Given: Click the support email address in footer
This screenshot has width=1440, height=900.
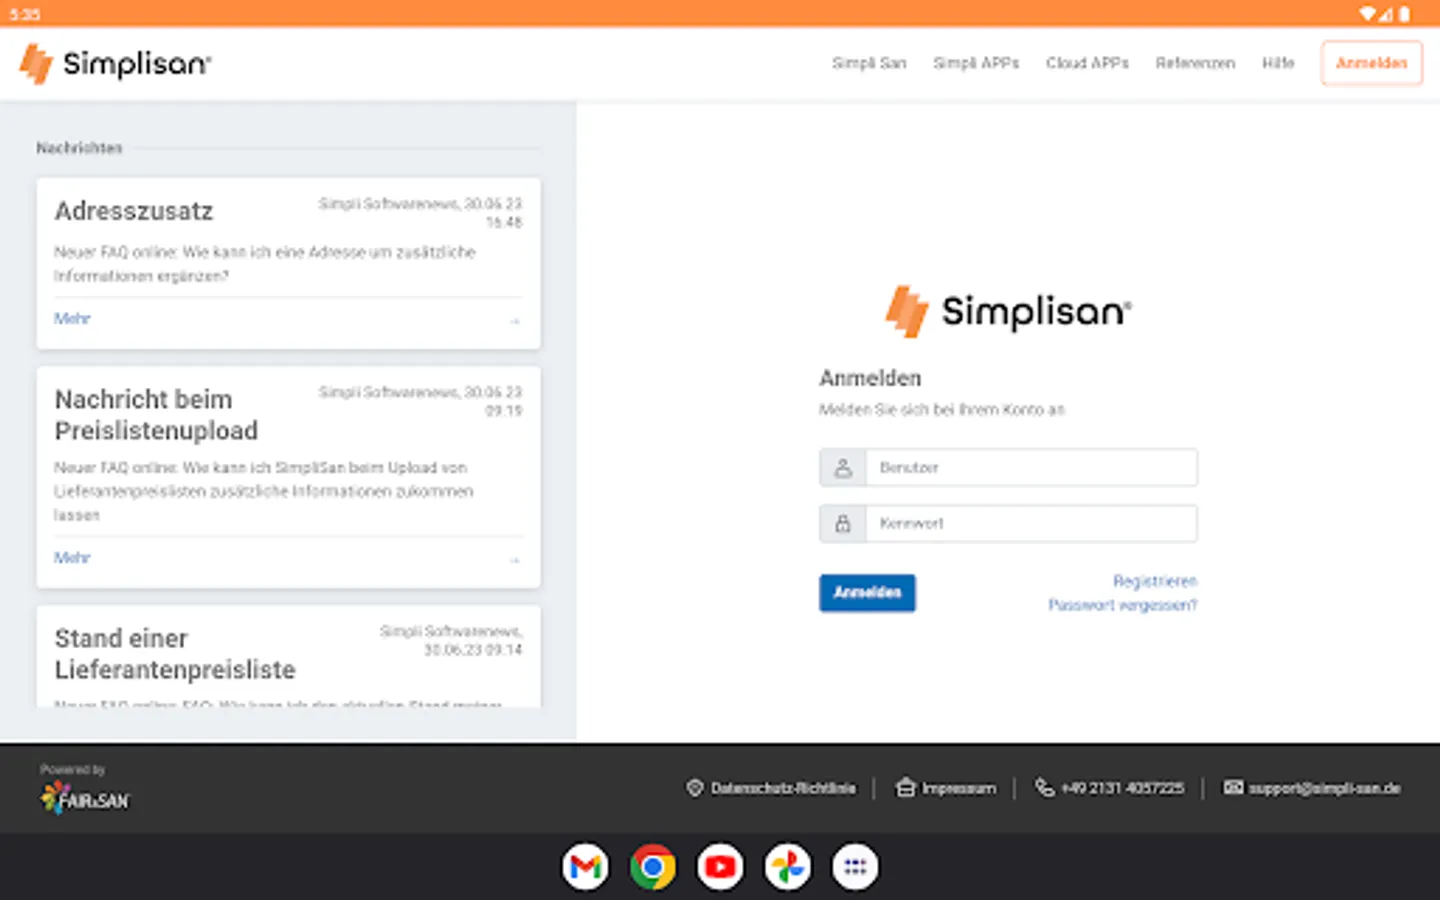Looking at the screenshot, I should (1324, 788).
